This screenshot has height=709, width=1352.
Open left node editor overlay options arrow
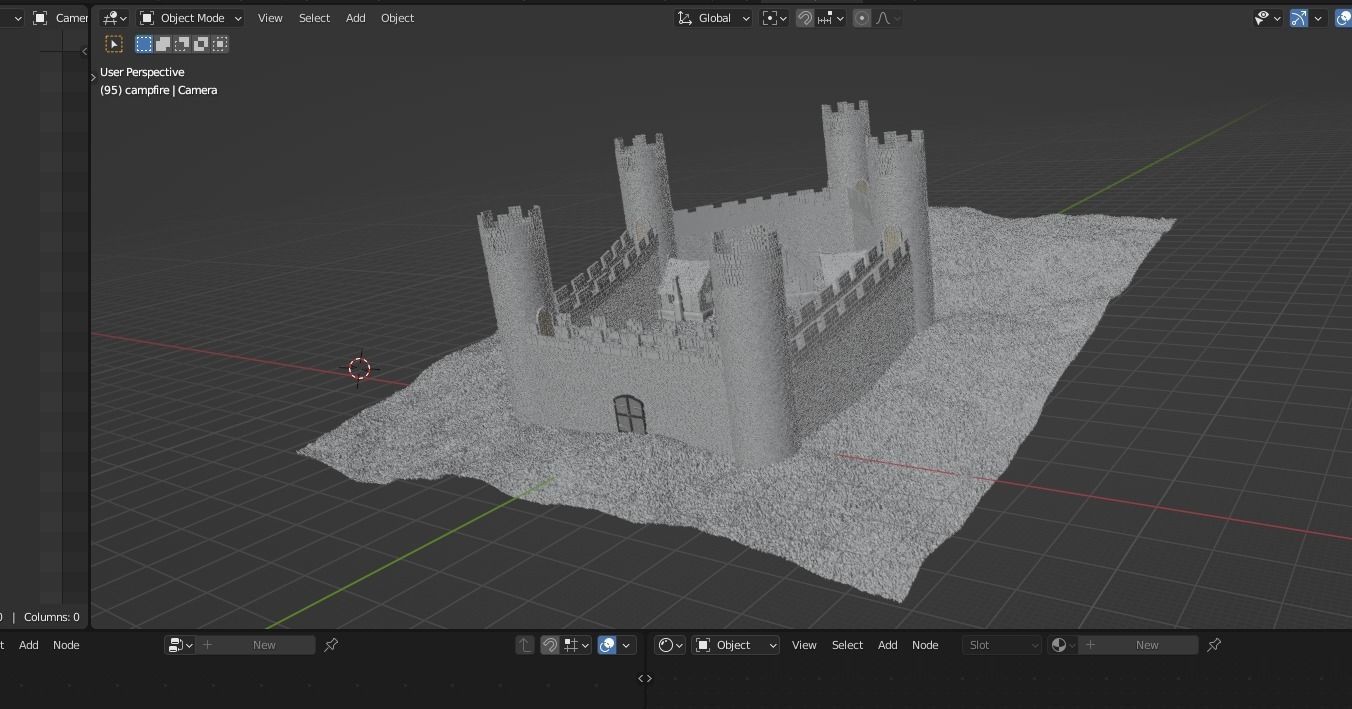pos(627,645)
